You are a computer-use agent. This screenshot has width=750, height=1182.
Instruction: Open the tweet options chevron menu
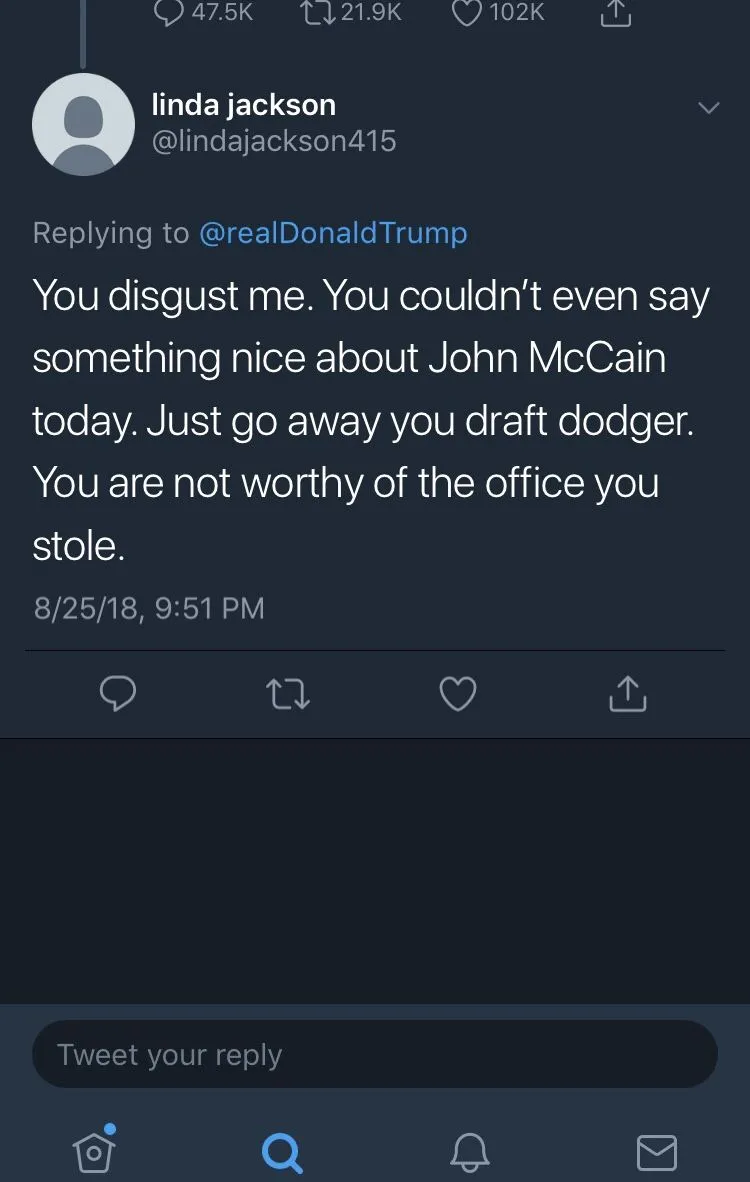(708, 108)
